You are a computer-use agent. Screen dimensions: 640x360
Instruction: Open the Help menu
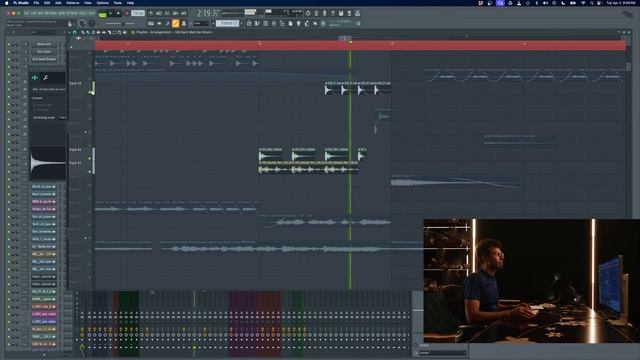coord(131,3)
